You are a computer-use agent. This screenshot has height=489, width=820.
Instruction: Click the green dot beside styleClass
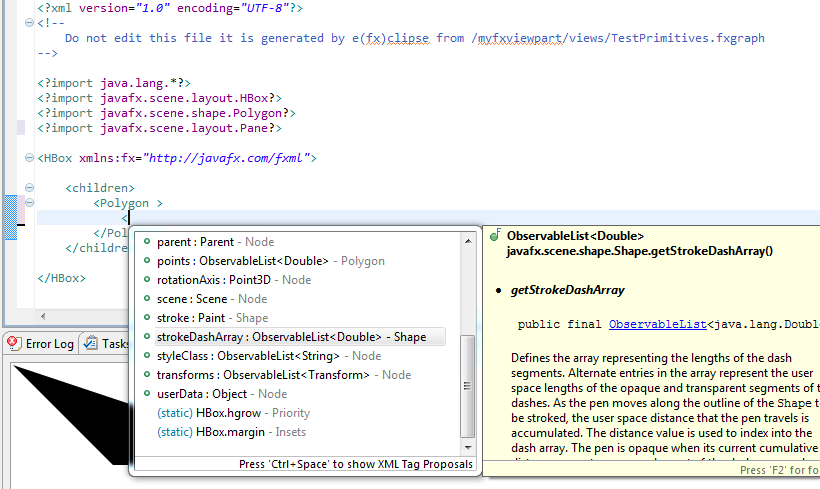tap(147, 356)
